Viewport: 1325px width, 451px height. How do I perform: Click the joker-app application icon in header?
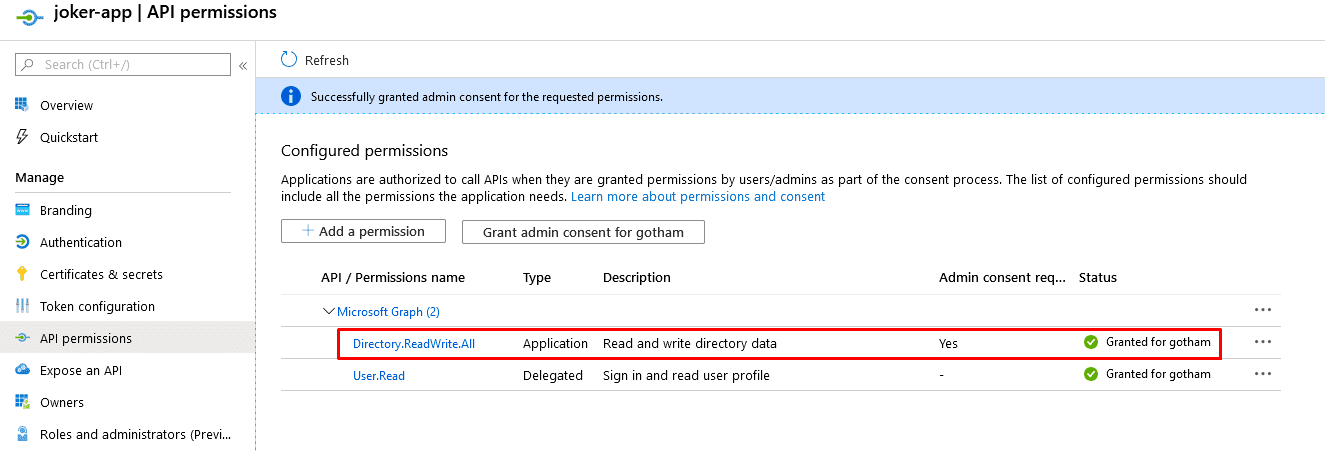[29, 16]
